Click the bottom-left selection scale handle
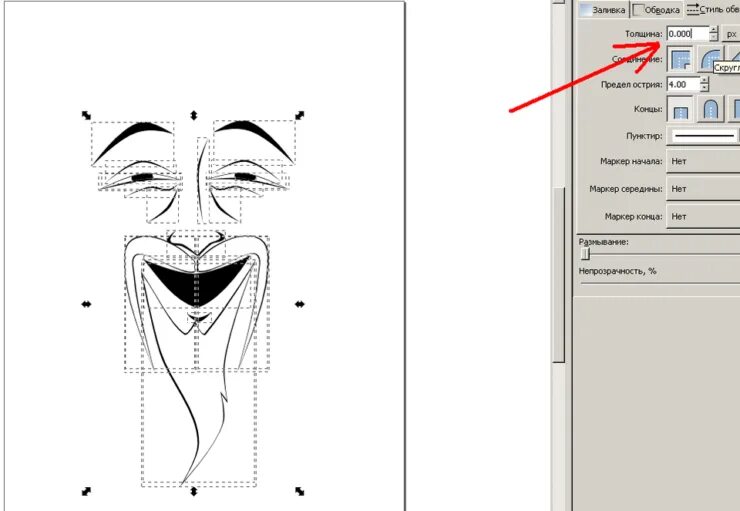This screenshot has width=740, height=511. [86, 491]
